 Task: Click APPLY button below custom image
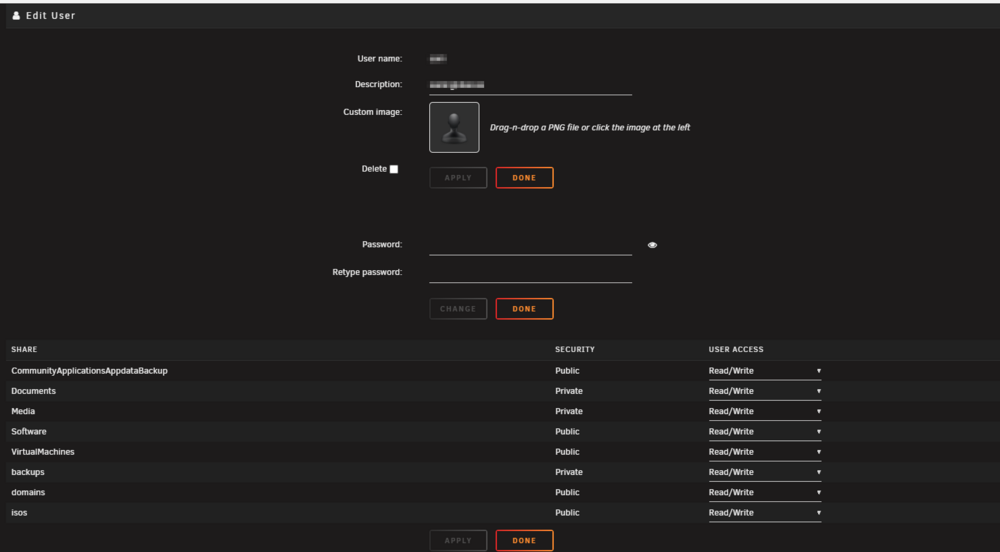[x=458, y=178]
